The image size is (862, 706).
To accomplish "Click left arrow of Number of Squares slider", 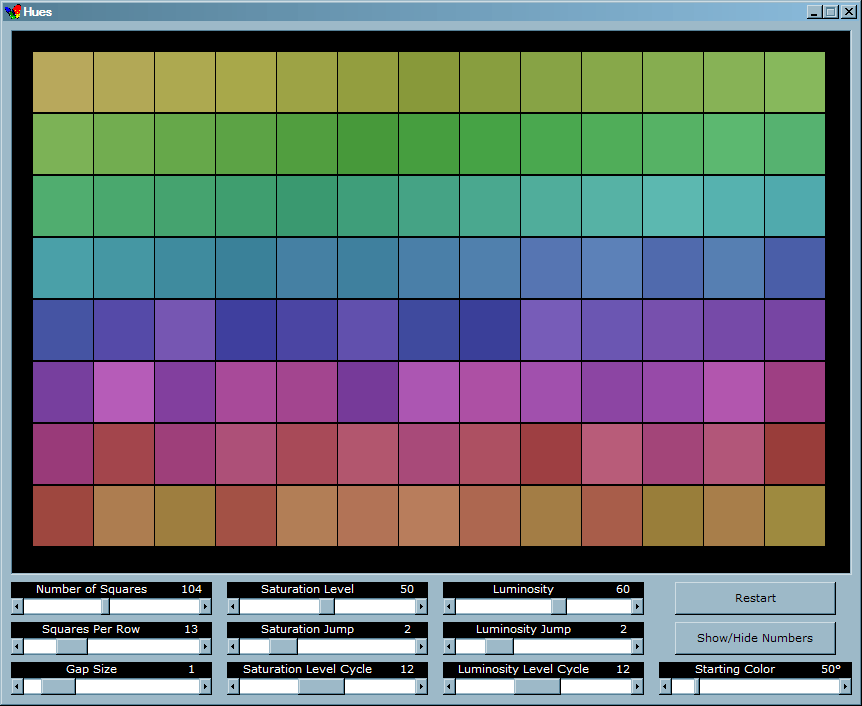I will click(18, 606).
